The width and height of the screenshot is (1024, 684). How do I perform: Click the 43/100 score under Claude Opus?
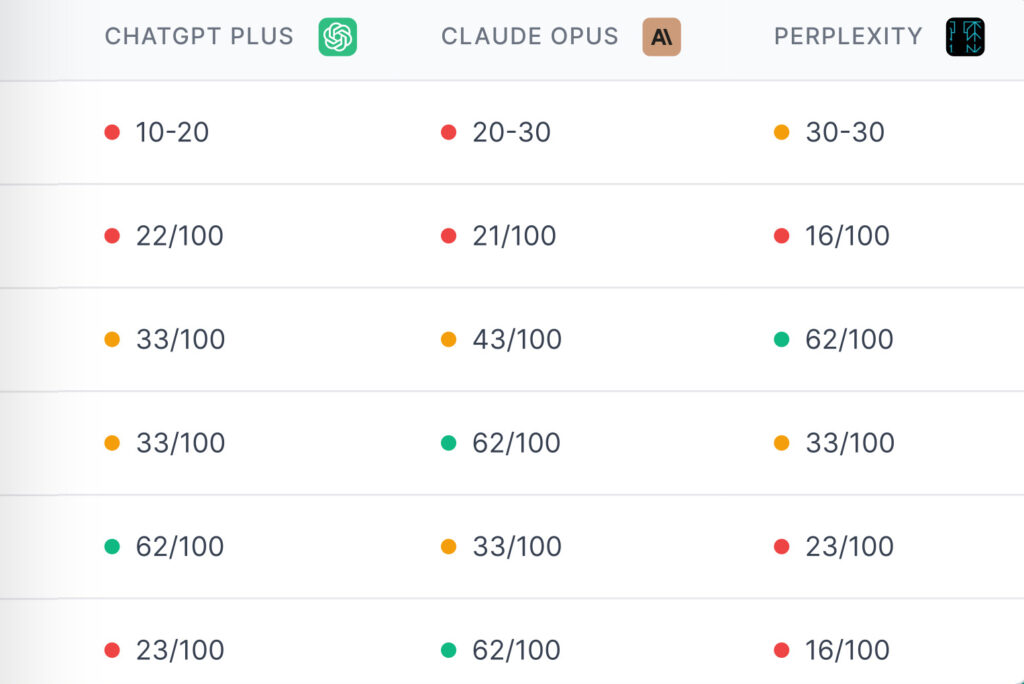pos(516,340)
